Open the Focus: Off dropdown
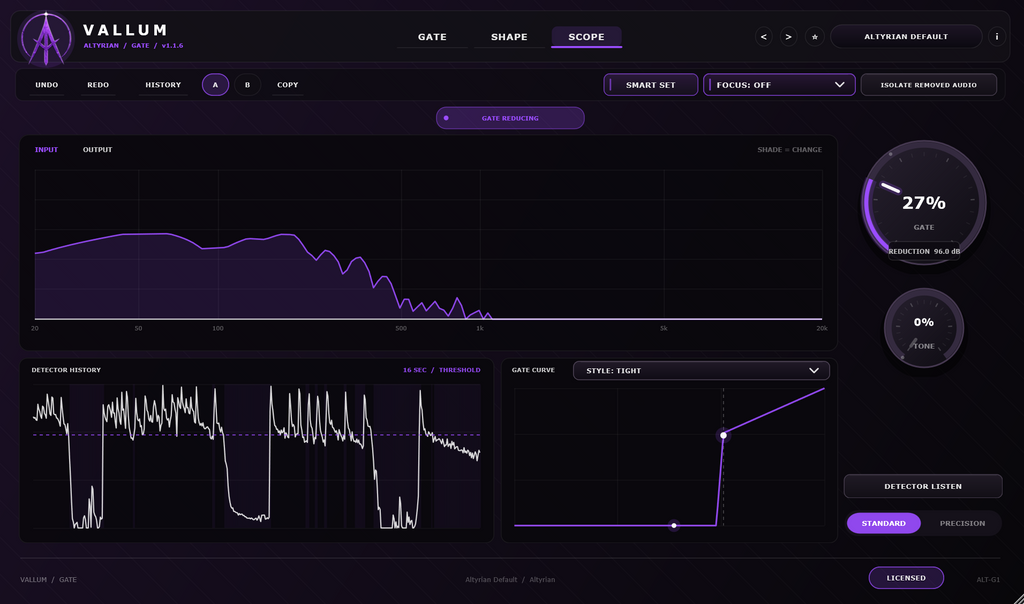This screenshot has height=604, width=1024. (x=779, y=85)
